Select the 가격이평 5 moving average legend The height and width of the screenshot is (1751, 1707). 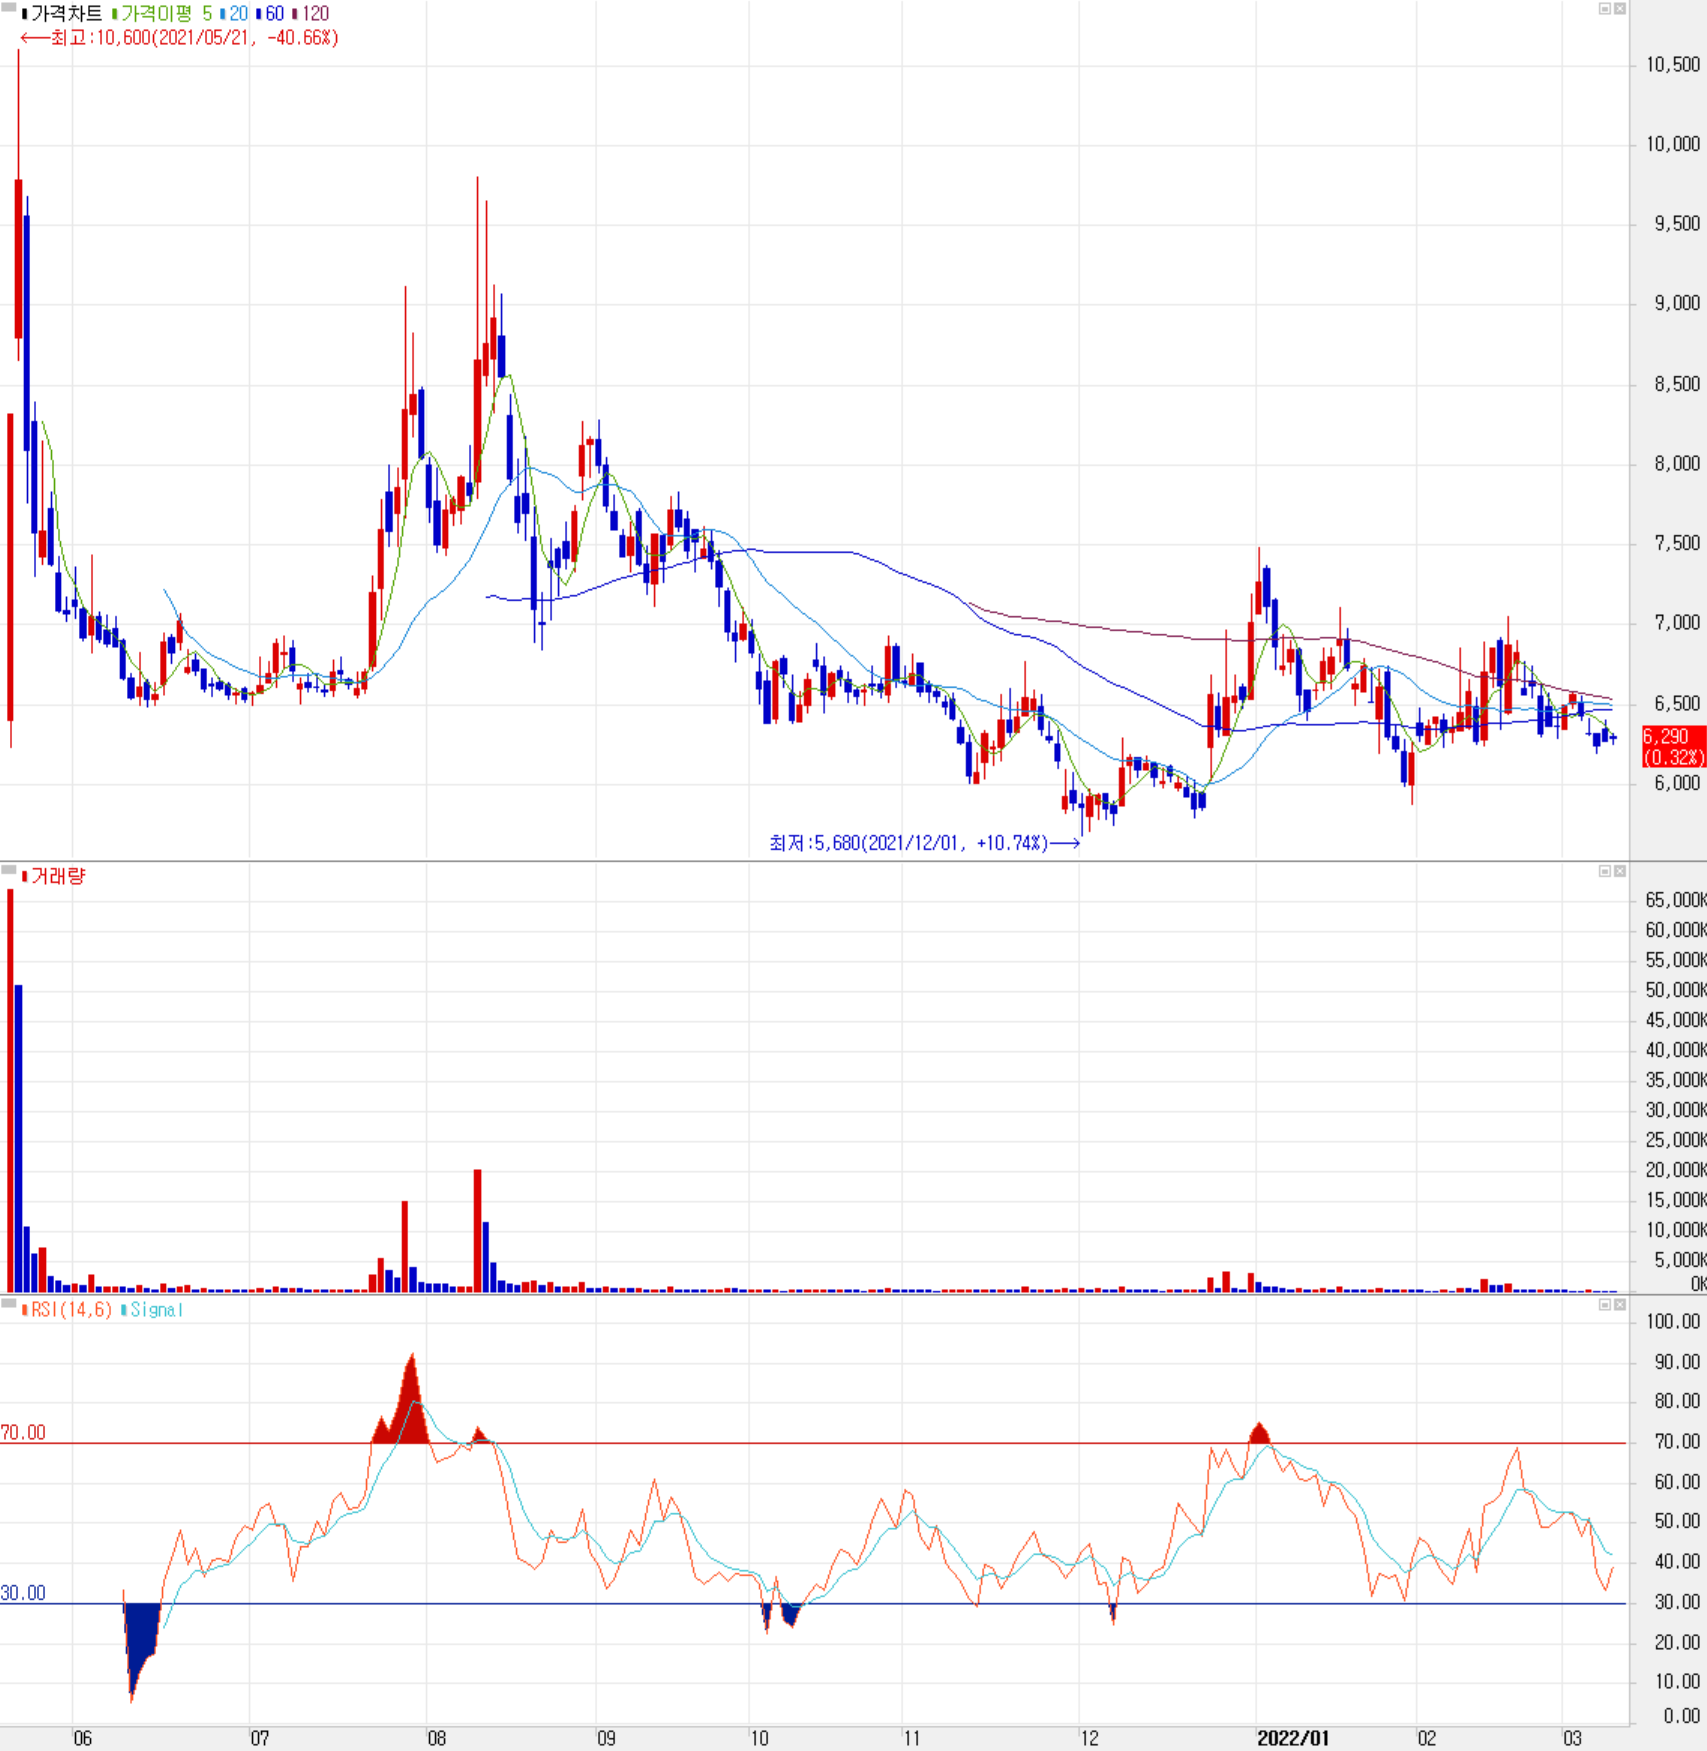[x=167, y=14]
